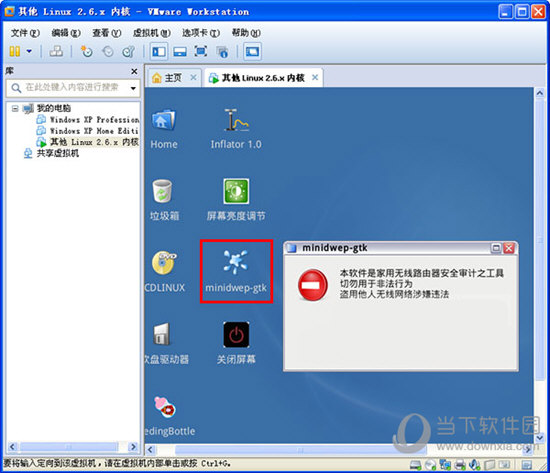
Task: Close the library (库) panel
Action: 134,72
